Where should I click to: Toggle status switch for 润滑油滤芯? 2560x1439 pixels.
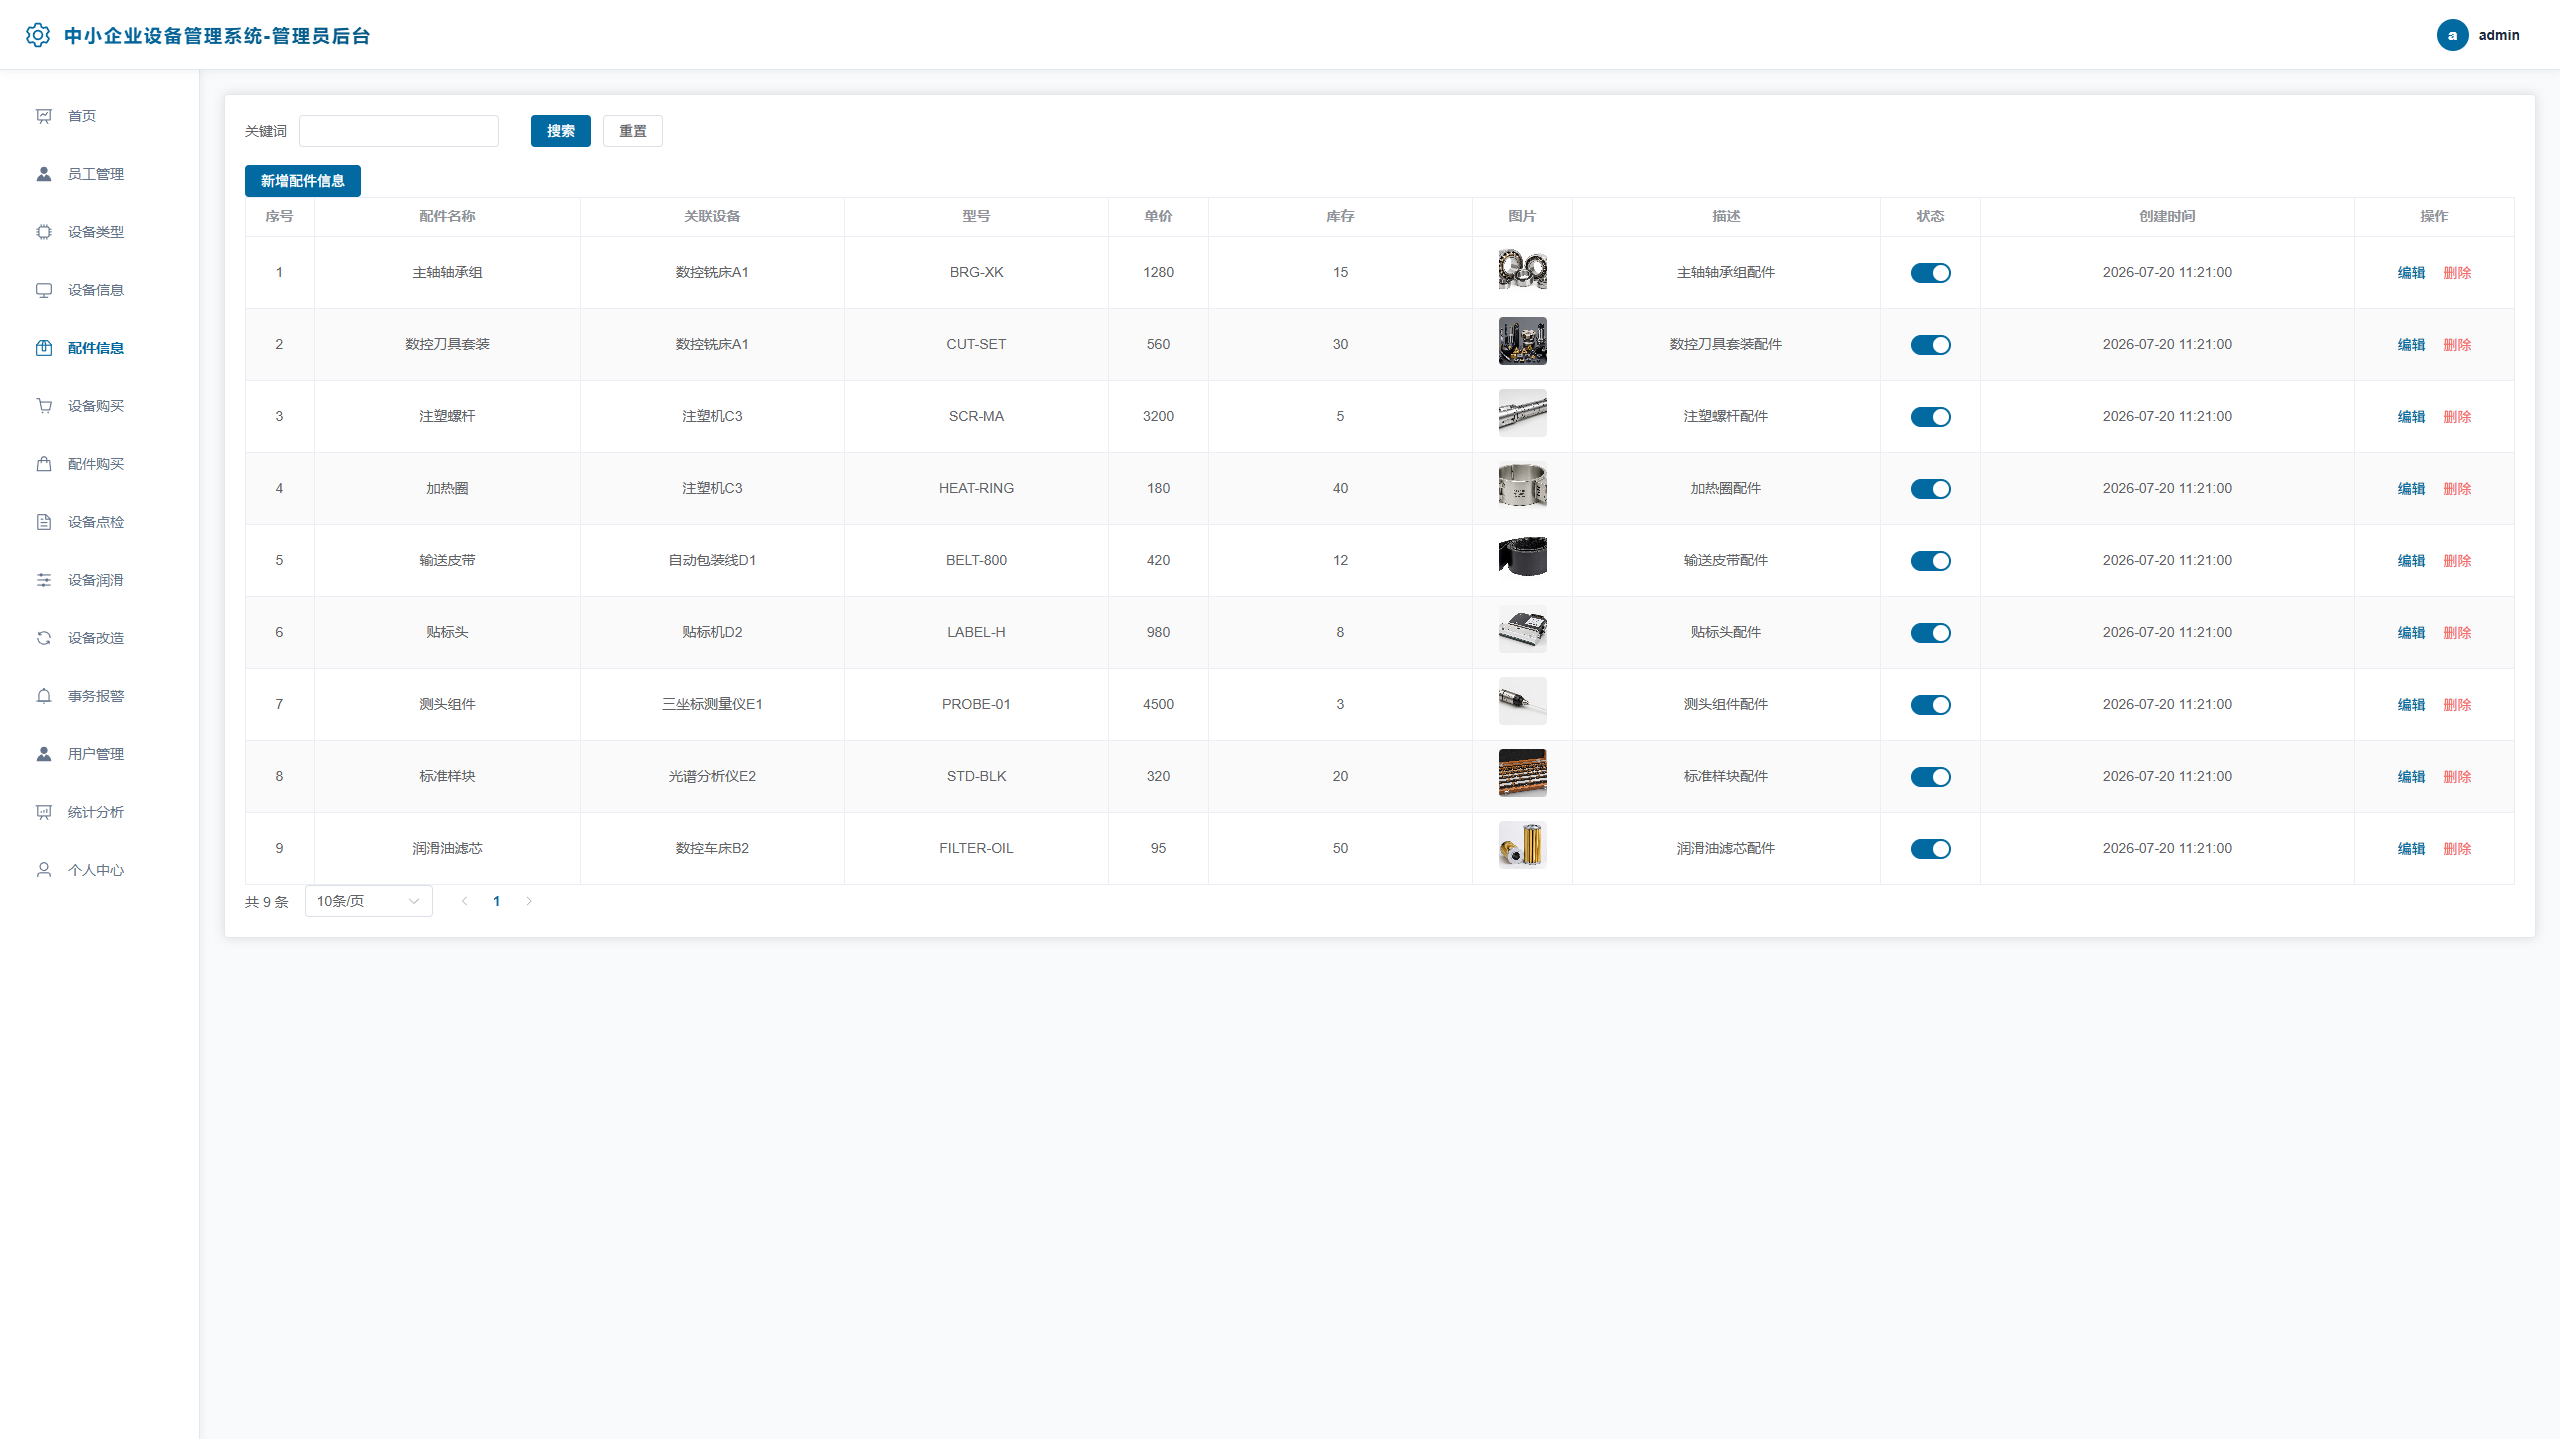pyautogui.click(x=1930, y=849)
